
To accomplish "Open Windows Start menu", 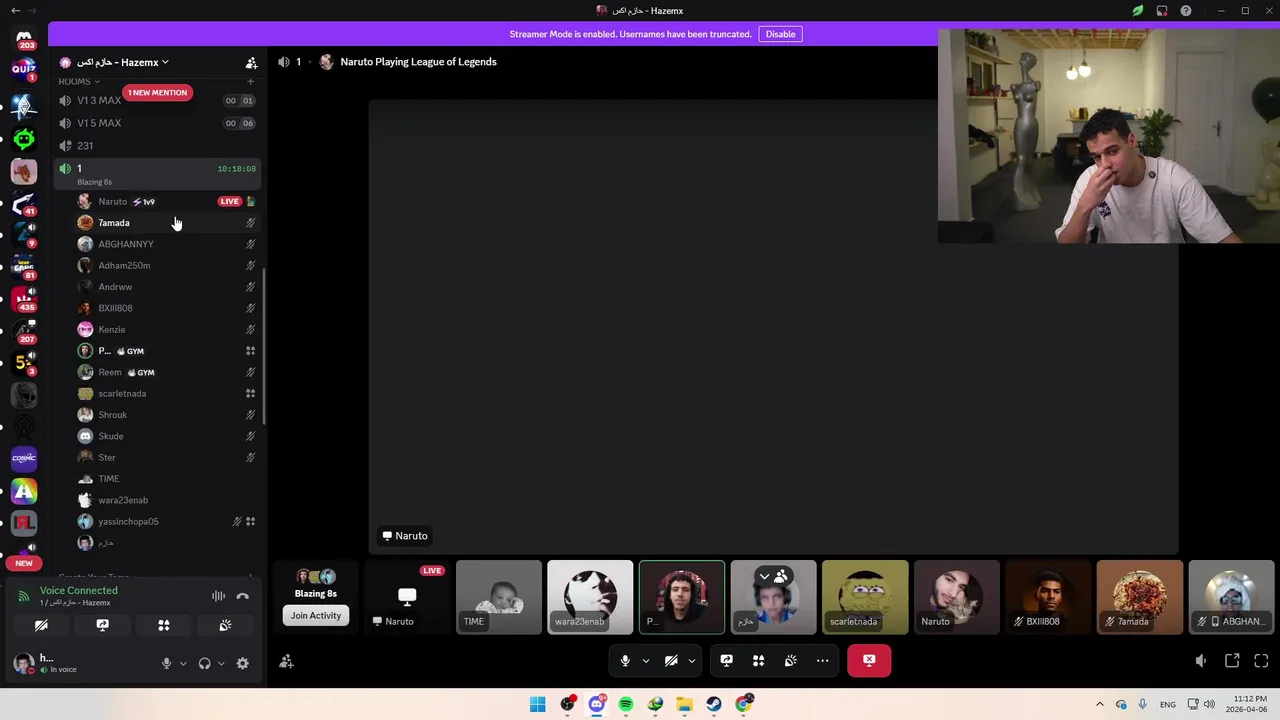I will [538, 704].
